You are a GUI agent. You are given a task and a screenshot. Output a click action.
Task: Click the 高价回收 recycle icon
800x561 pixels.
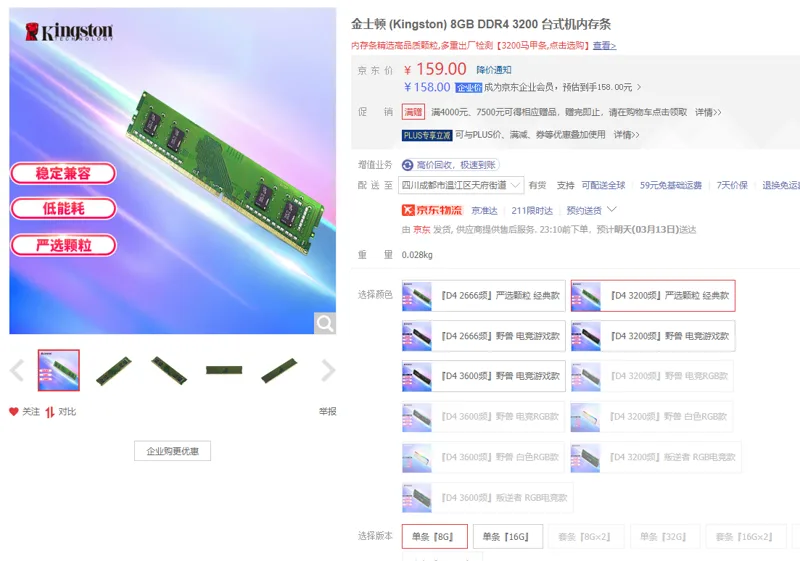point(407,165)
